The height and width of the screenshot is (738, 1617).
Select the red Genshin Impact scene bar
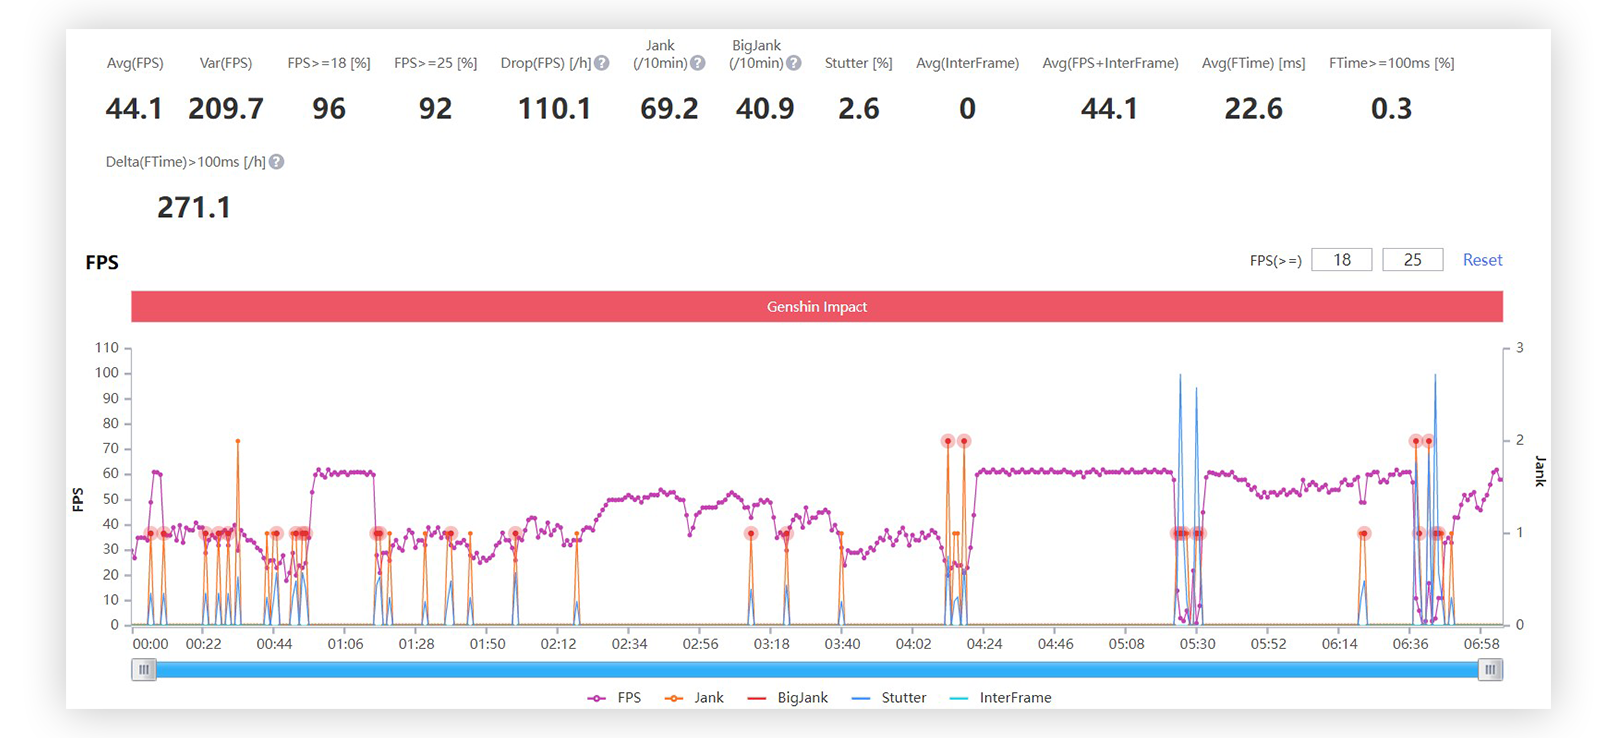click(817, 307)
